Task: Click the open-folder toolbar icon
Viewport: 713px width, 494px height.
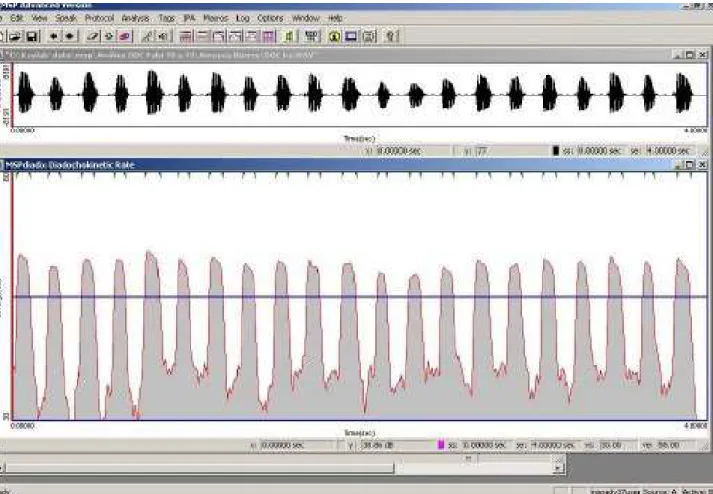Action: (15, 36)
